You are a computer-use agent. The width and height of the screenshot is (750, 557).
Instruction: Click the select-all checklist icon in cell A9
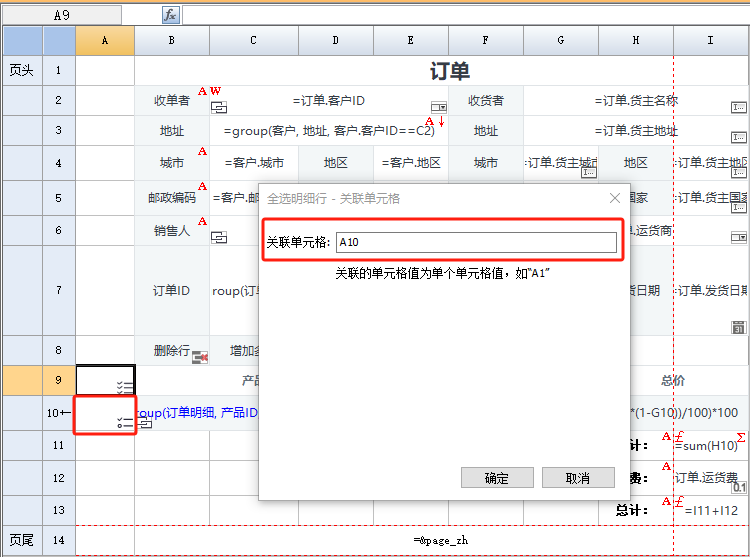coord(125,387)
